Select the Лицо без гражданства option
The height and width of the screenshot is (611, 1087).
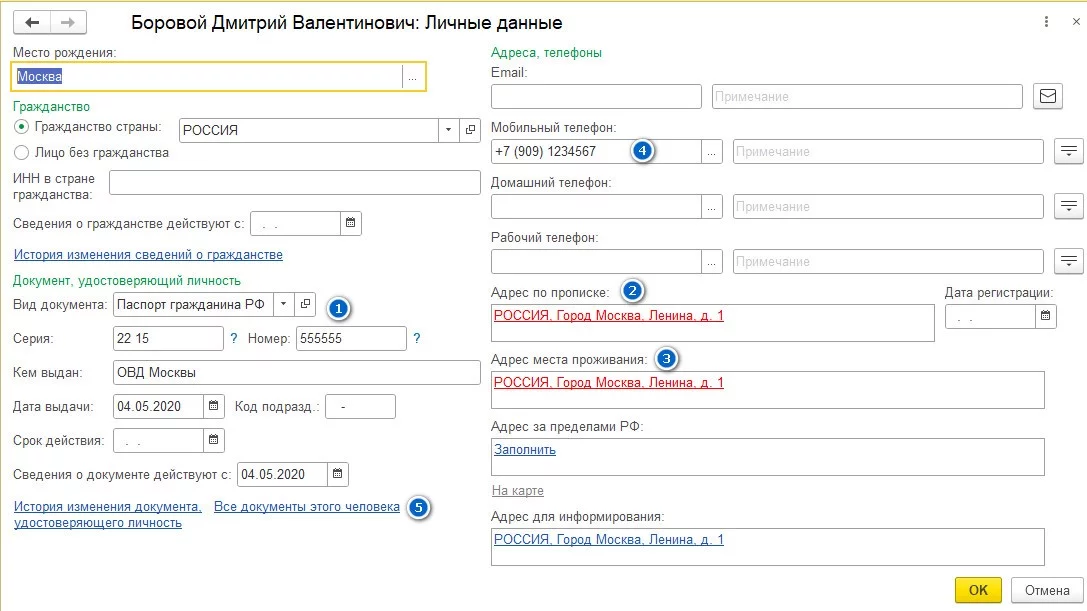[21, 153]
